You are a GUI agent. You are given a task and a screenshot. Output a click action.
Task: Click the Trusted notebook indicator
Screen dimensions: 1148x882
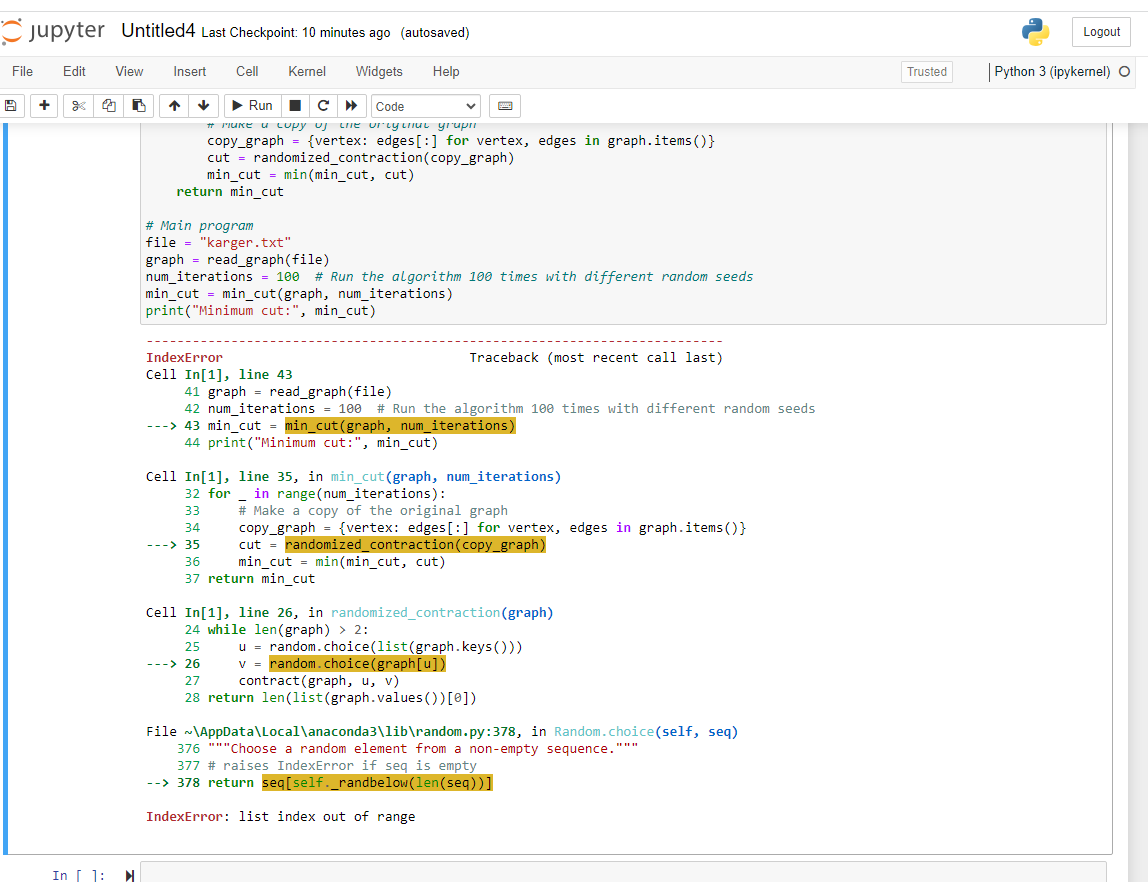point(926,72)
